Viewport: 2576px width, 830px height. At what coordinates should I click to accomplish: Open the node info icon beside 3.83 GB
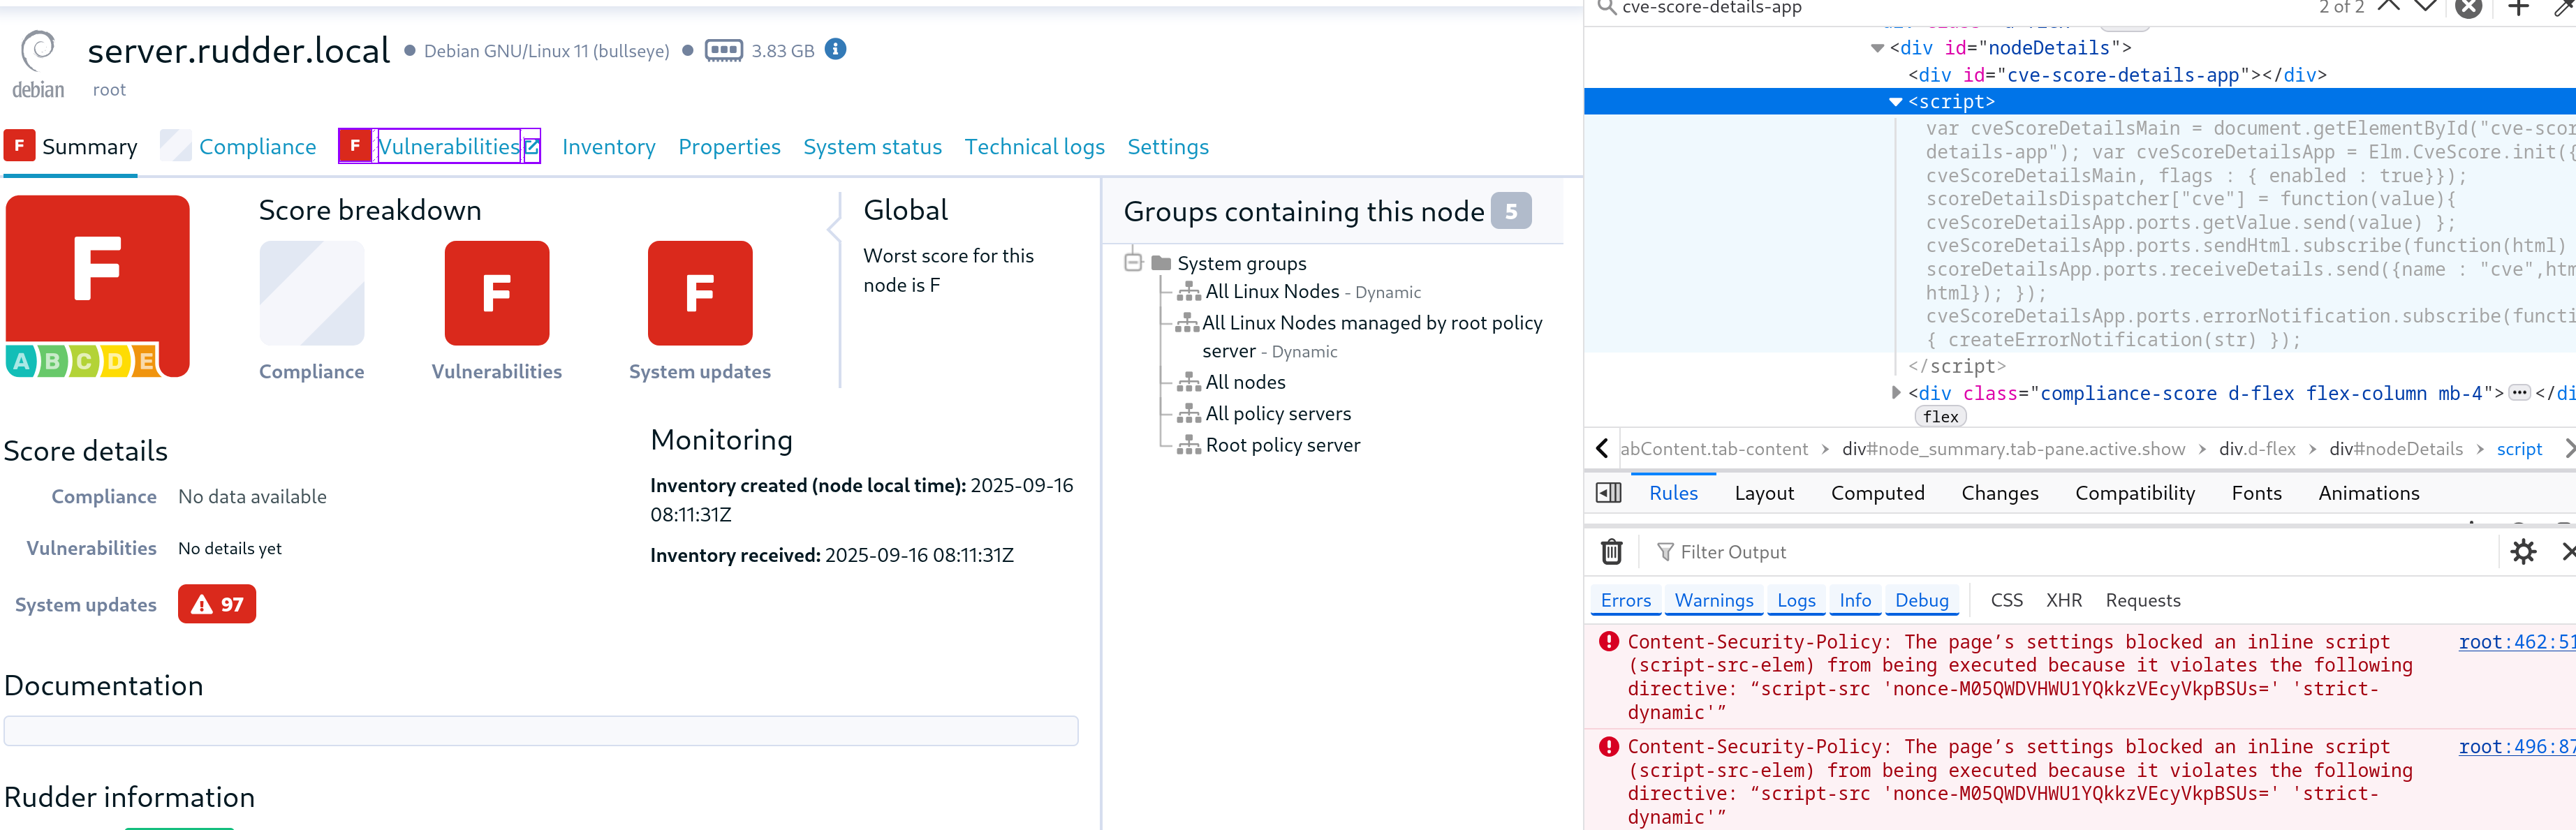tap(836, 49)
